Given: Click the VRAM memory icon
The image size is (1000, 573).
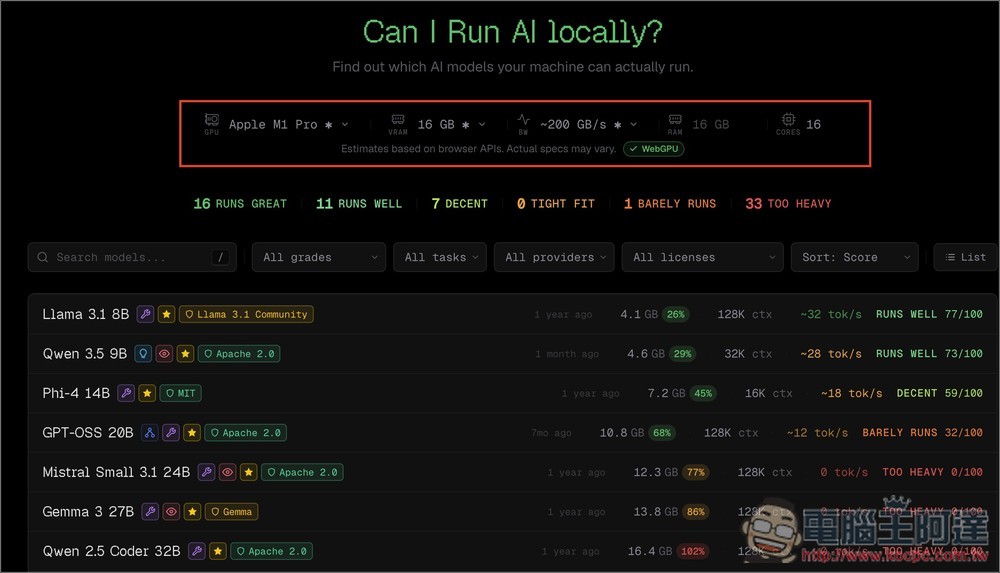Looking at the screenshot, I should [x=398, y=119].
